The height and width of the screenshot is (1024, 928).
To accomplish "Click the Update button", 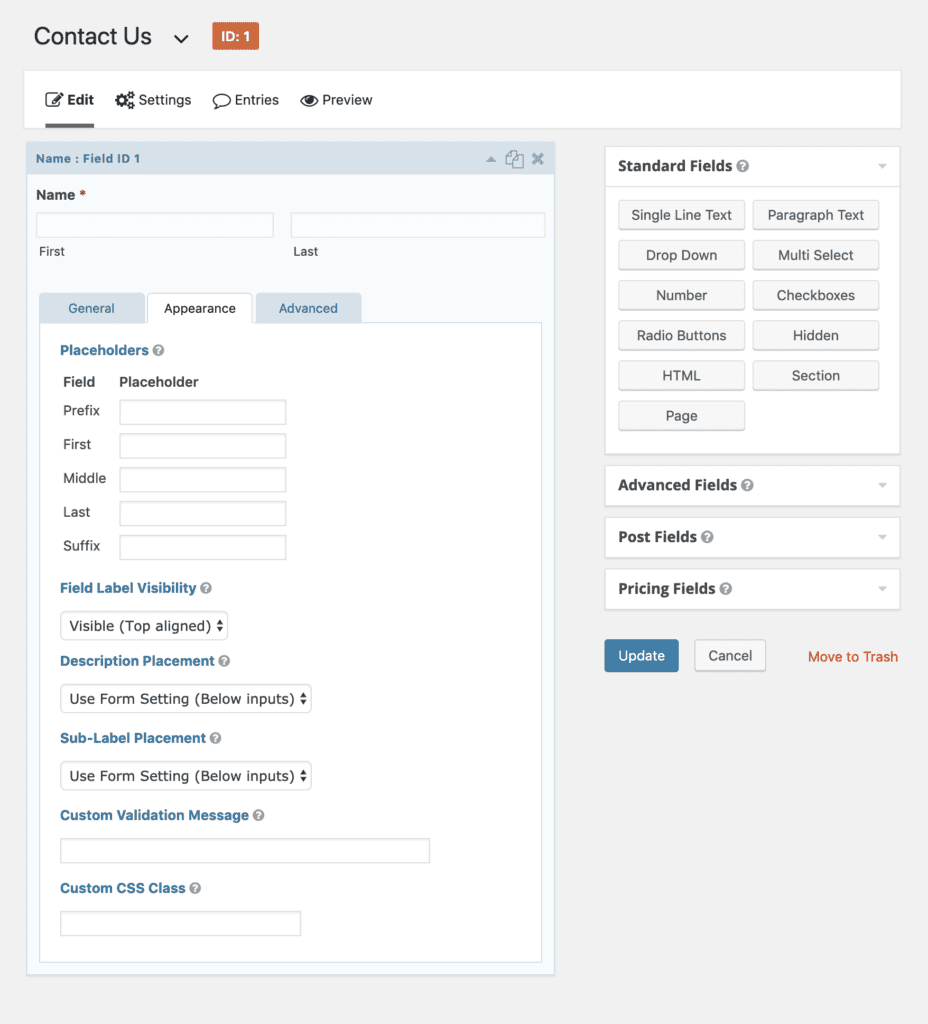I will click(641, 656).
